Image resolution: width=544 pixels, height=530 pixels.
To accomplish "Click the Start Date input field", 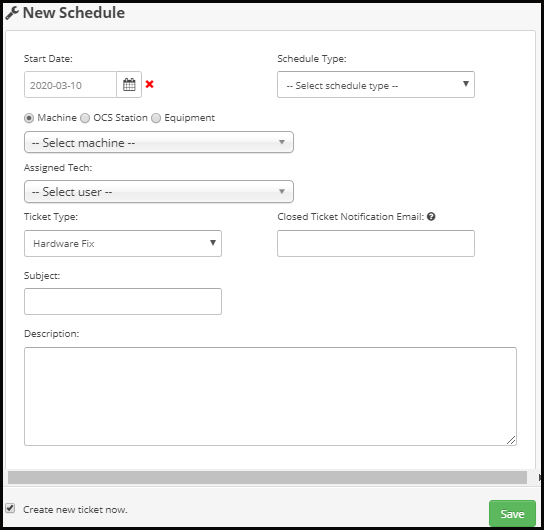I will pyautogui.click(x=70, y=85).
